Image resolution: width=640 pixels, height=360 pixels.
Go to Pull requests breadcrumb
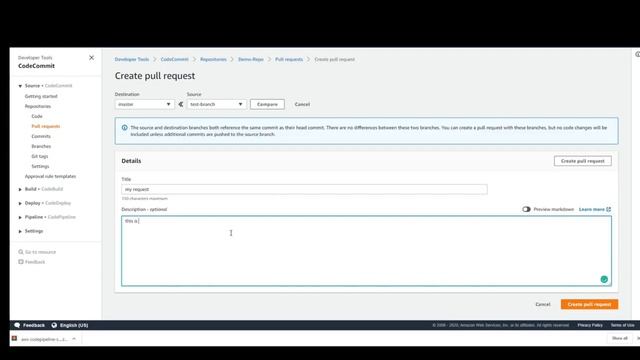[x=289, y=60]
